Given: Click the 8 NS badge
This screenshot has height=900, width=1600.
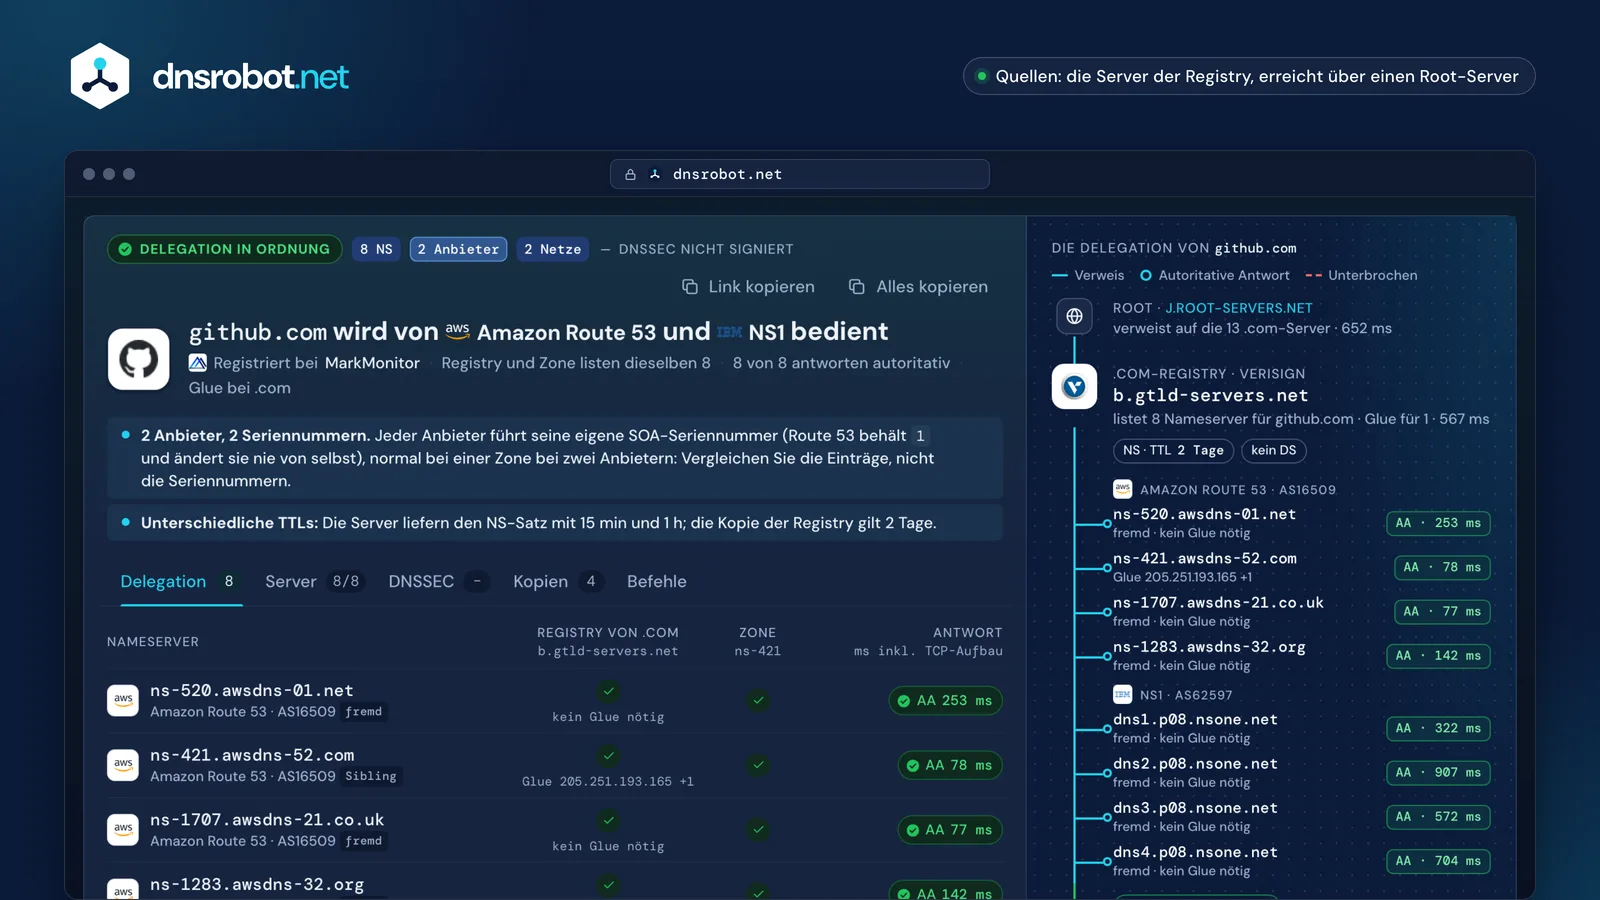Looking at the screenshot, I should point(377,249).
